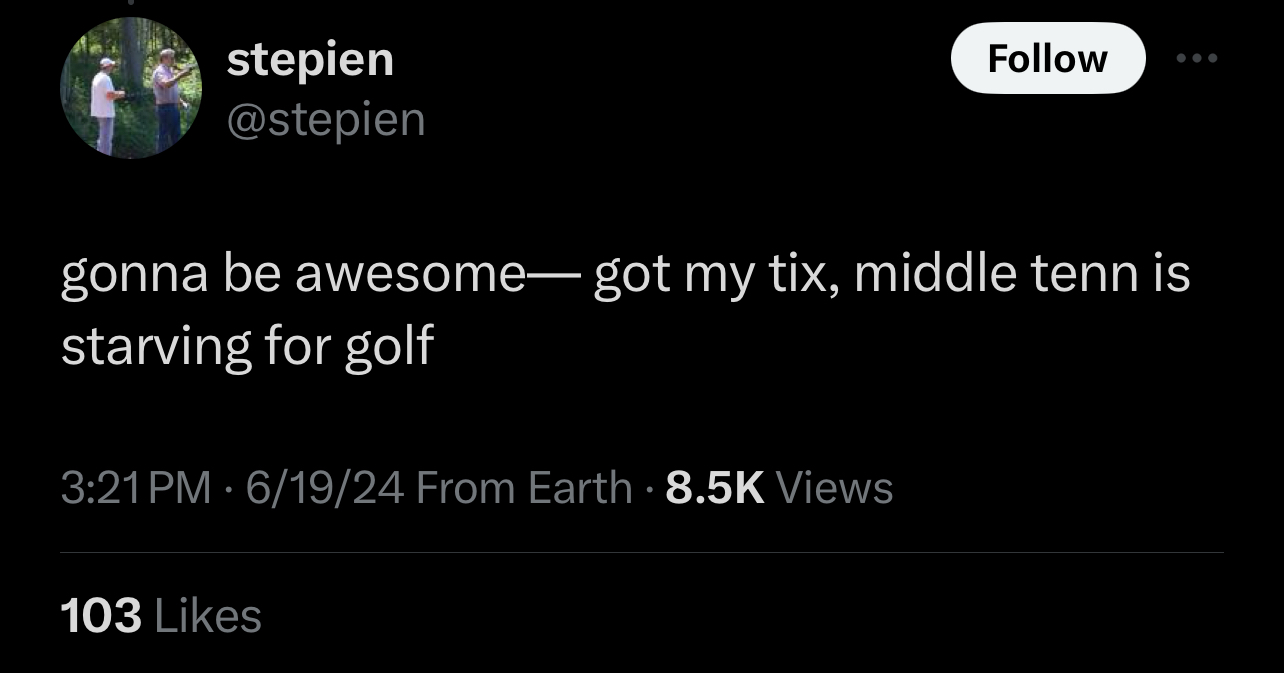Click the display name stepien
The height and width of the screenshot is (673, 1284).
click(x=310, y=60)
